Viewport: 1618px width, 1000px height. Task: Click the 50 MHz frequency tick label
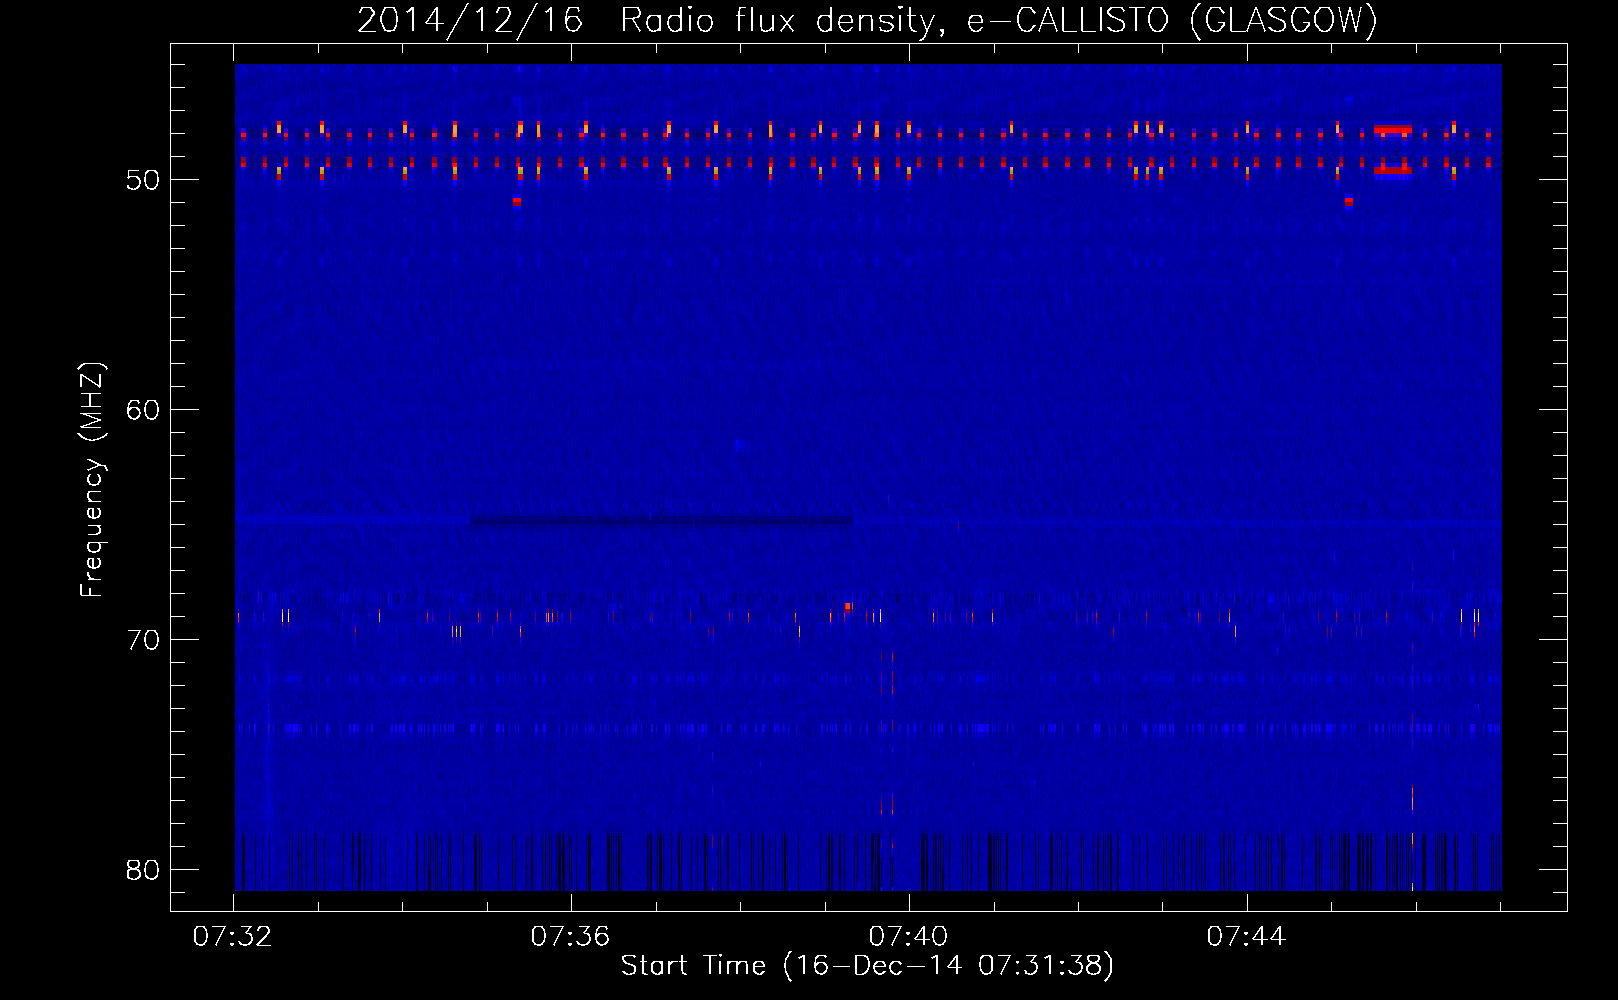pyautogui.click(x=143, y=180)
